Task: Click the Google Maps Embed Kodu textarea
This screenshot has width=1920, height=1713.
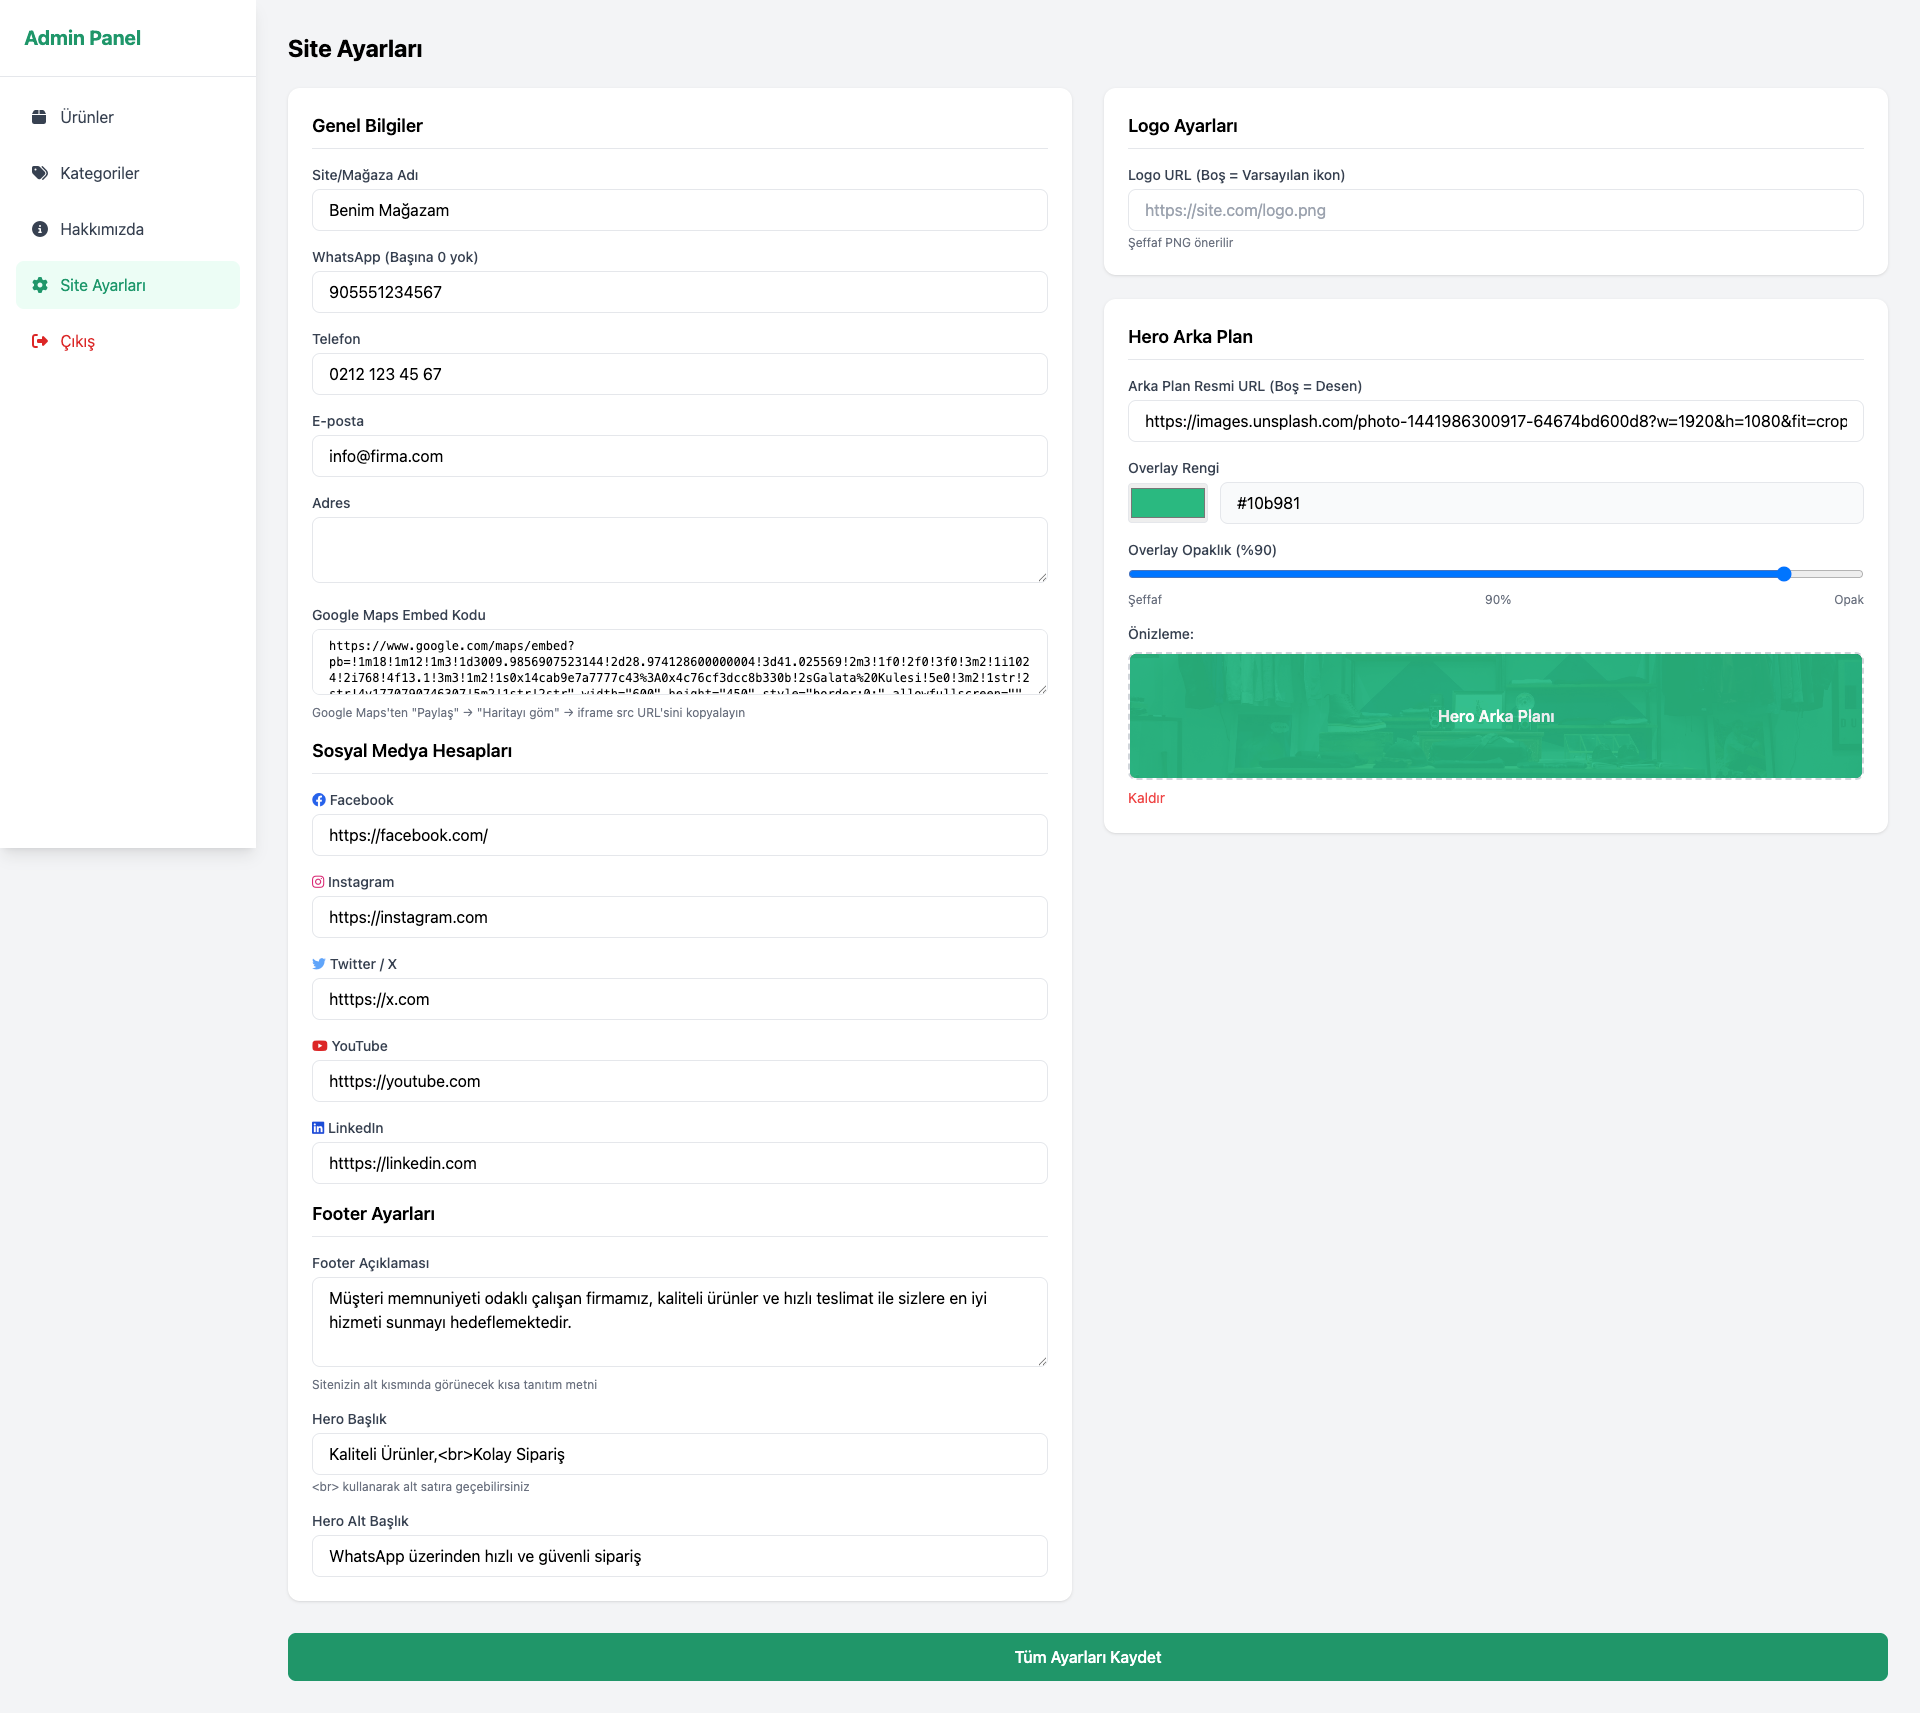Action: pos(679,662)
